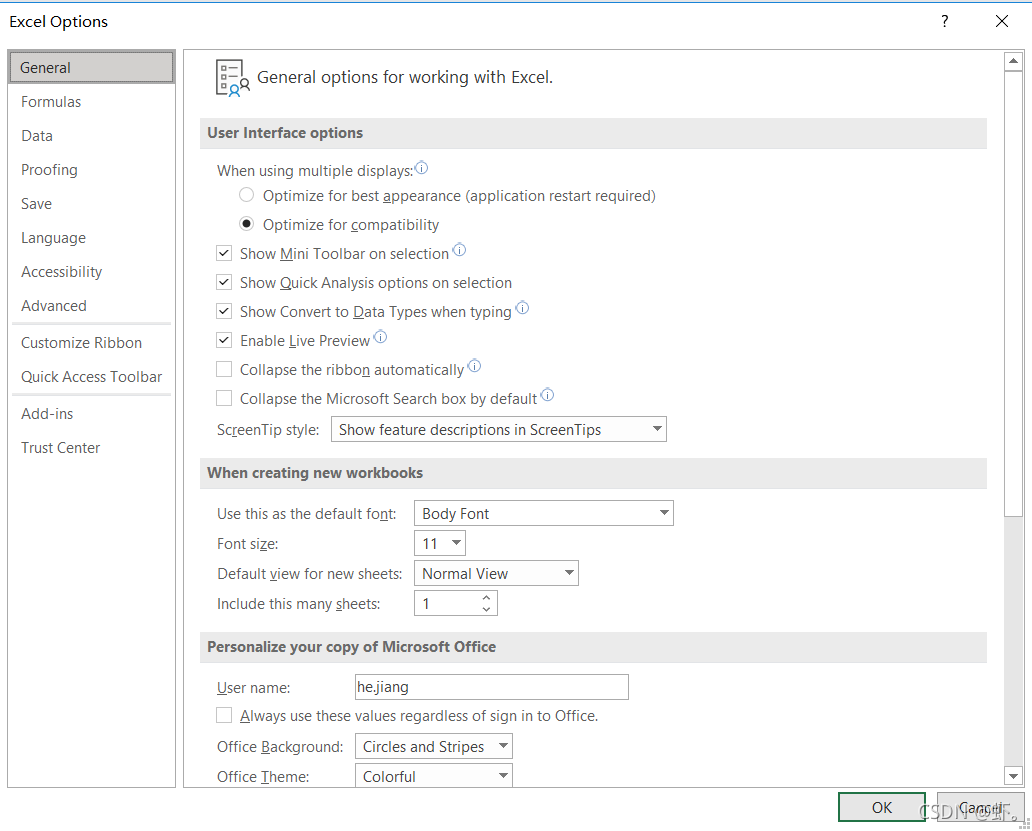Click the help question mark in title bar

pos(945,21)
